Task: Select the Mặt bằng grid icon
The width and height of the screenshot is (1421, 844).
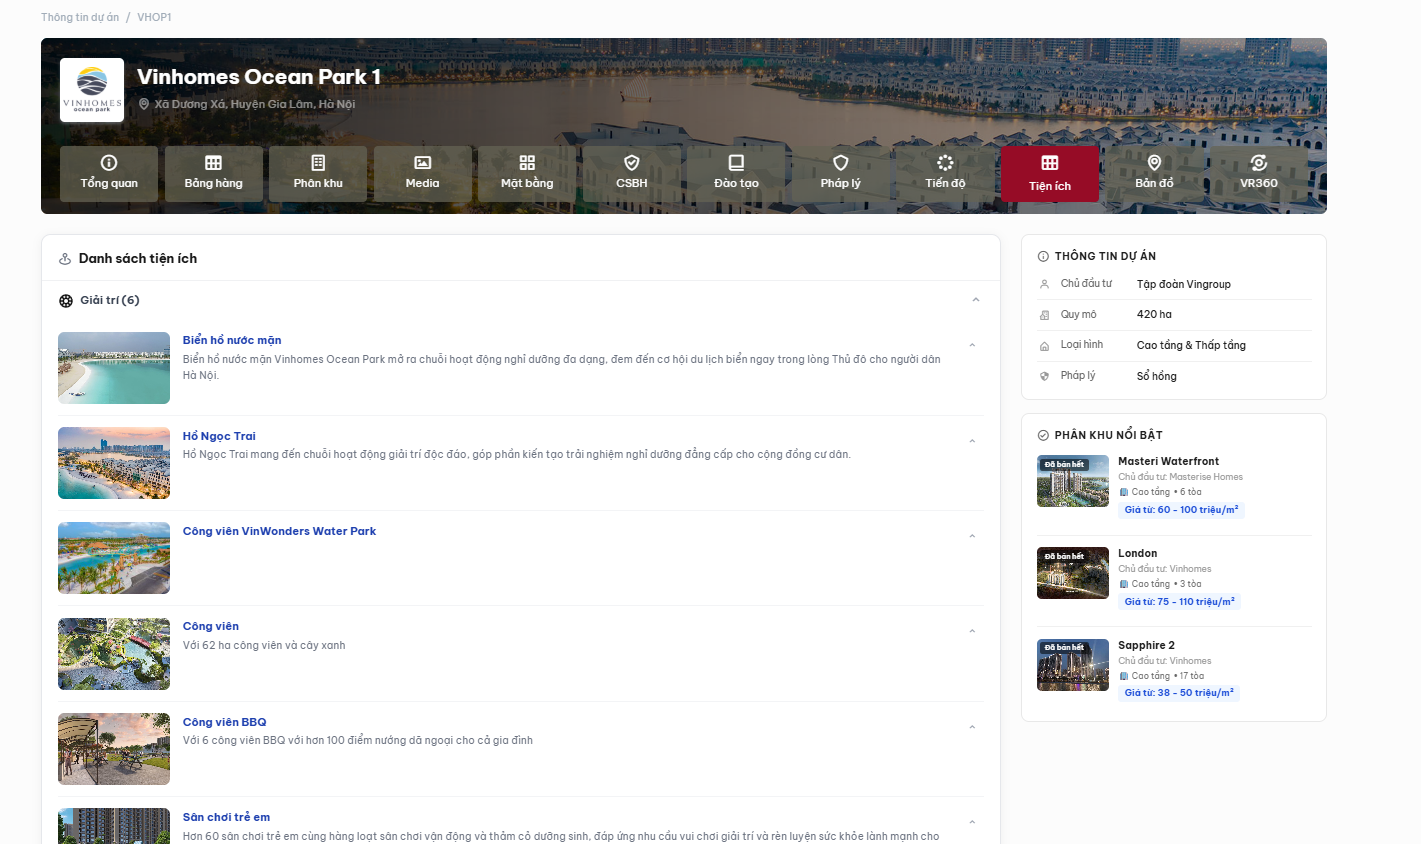Action: pos(527,163)
